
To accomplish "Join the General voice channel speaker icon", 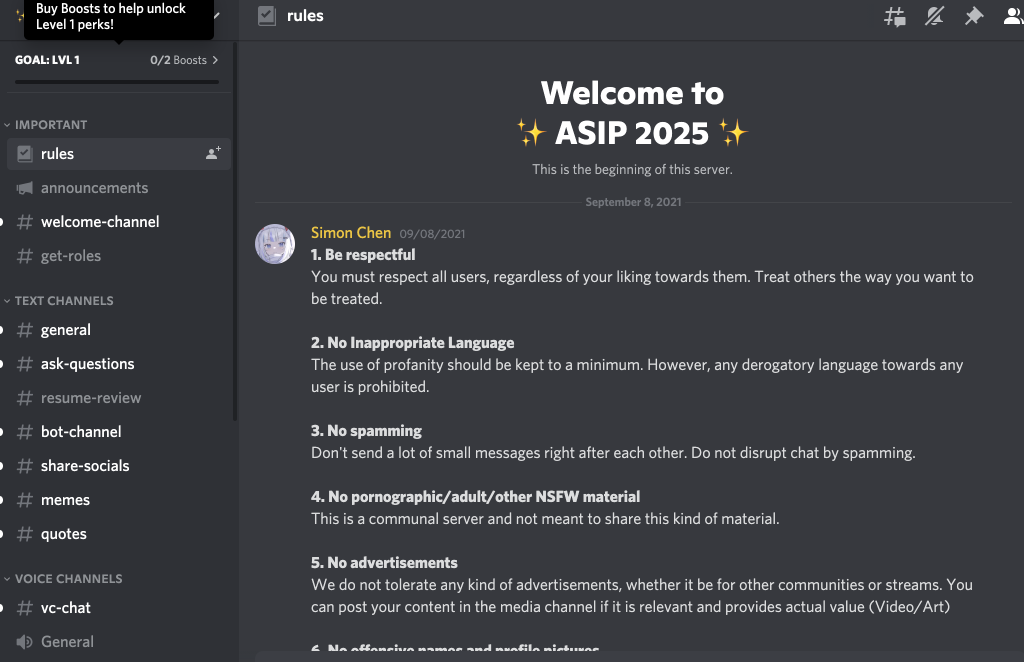I will coord(25,642).
